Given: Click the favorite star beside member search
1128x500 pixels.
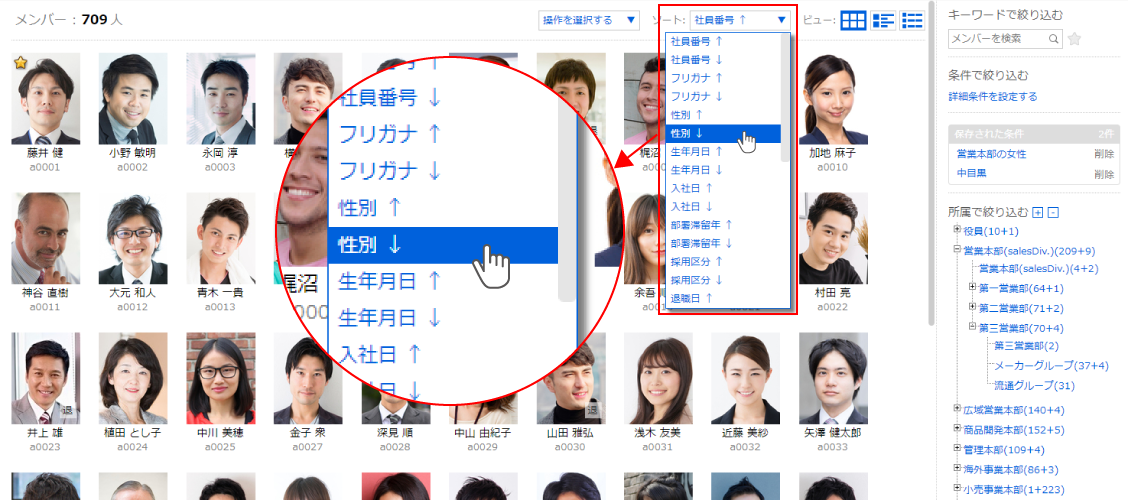Looking at the screenshot, I should point(1074,39).
